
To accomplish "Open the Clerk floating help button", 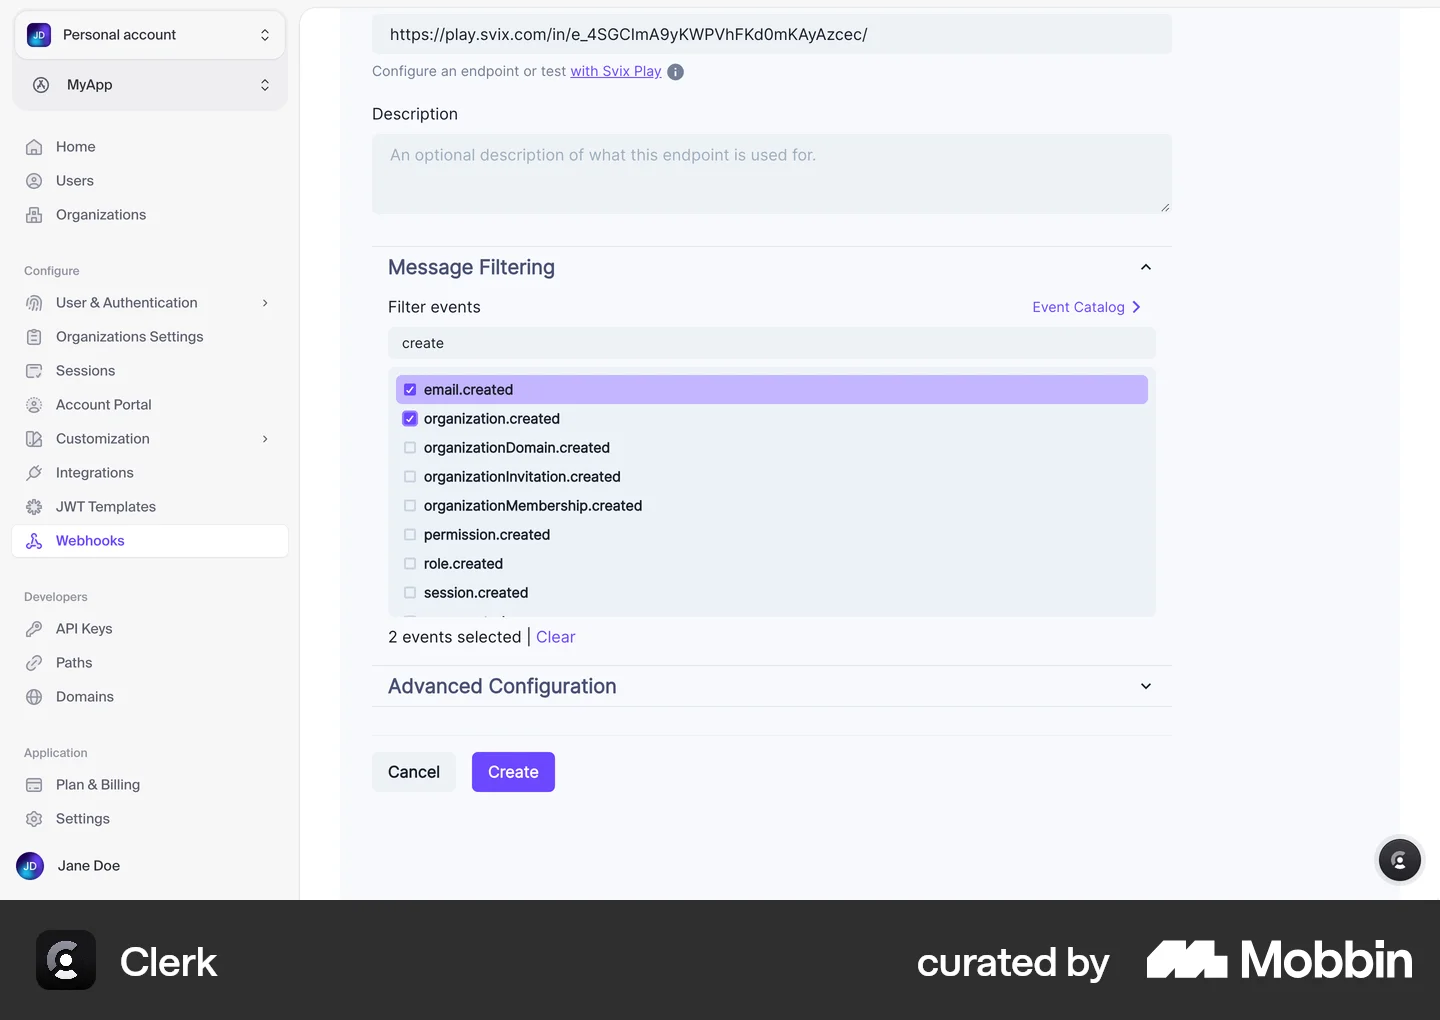I will coord(1399,860).
